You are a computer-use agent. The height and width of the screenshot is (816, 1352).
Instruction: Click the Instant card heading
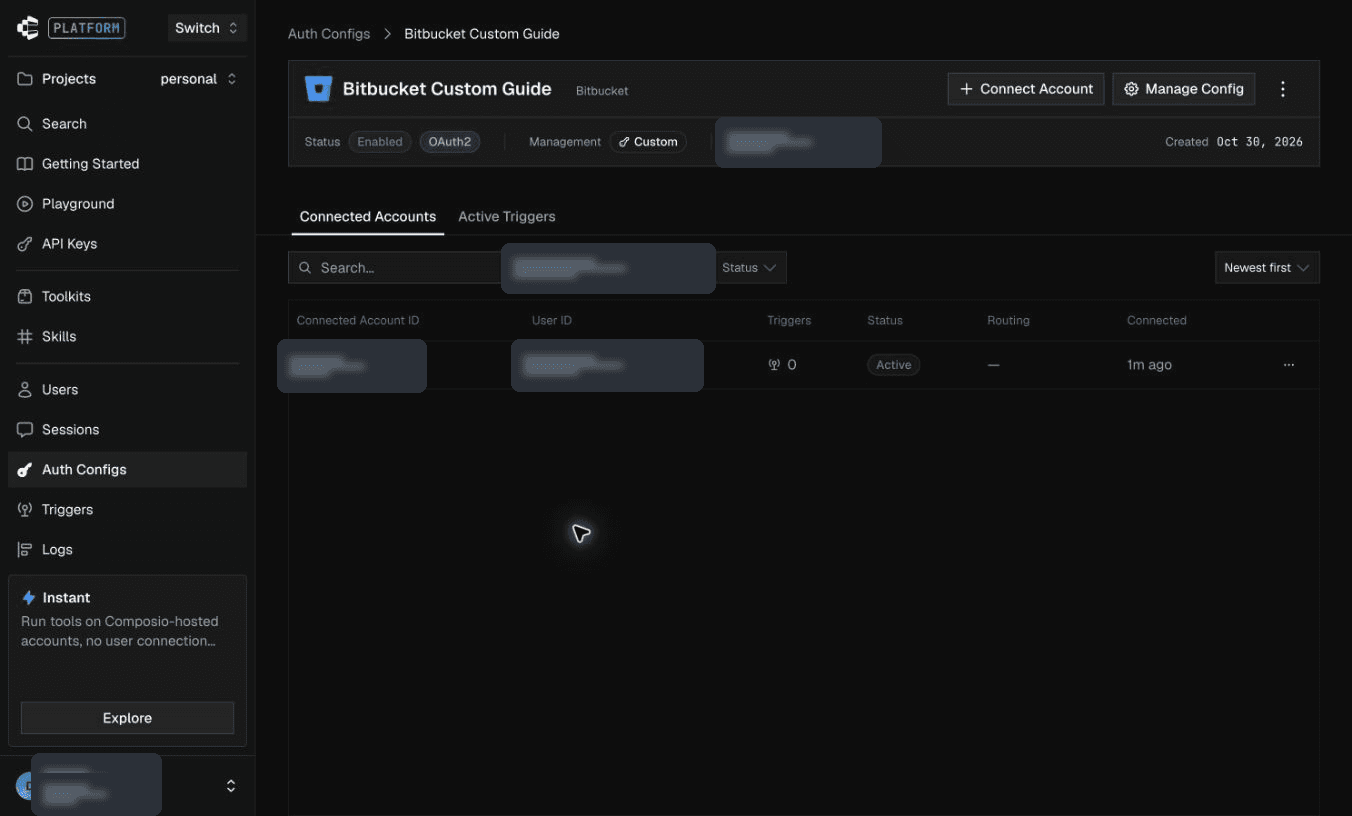(66, 598)
